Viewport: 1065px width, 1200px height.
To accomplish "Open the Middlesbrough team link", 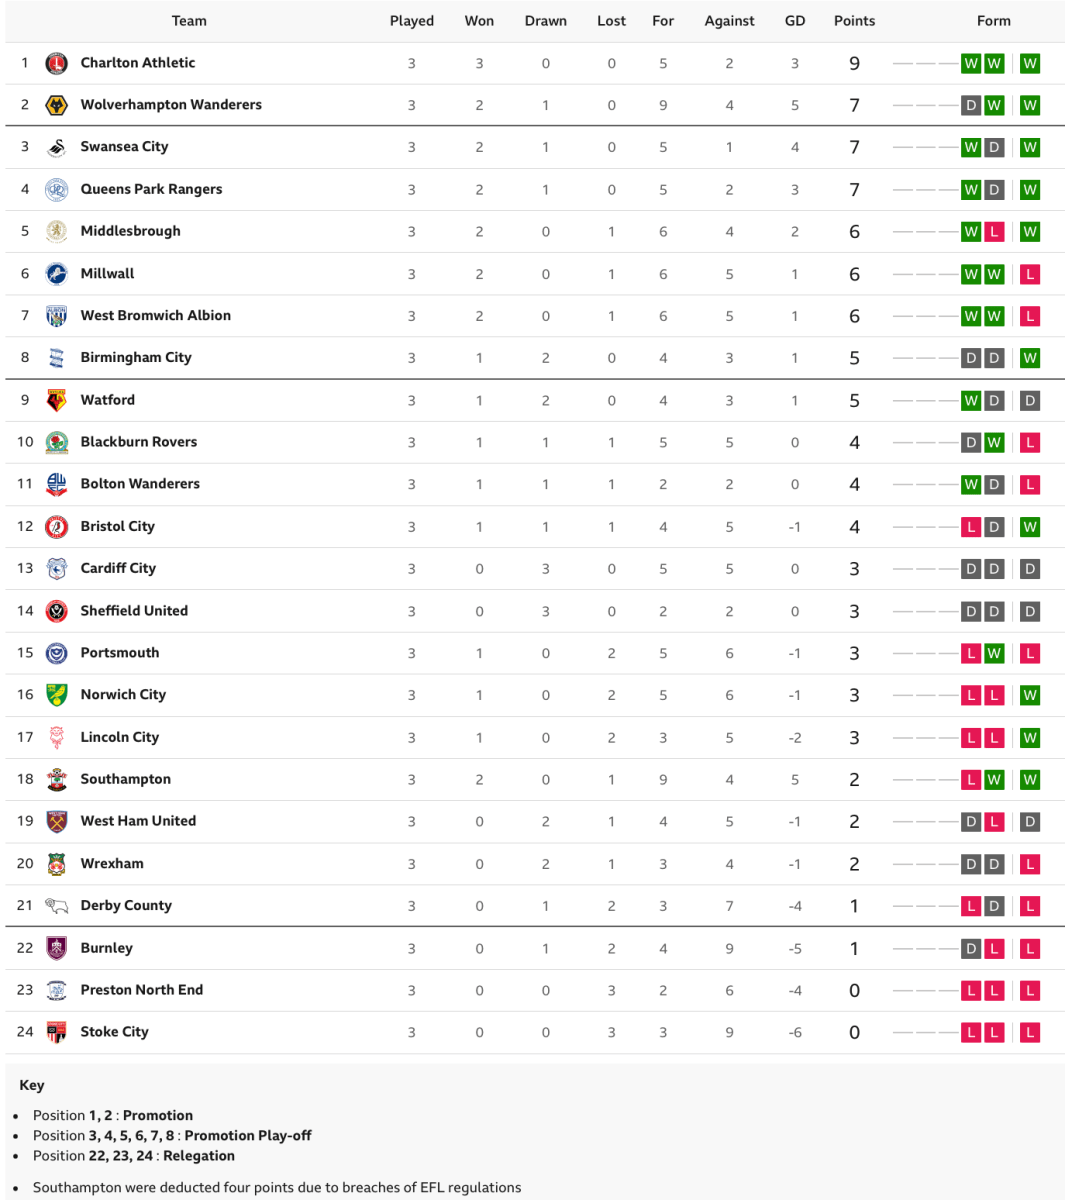I will 131,231.
